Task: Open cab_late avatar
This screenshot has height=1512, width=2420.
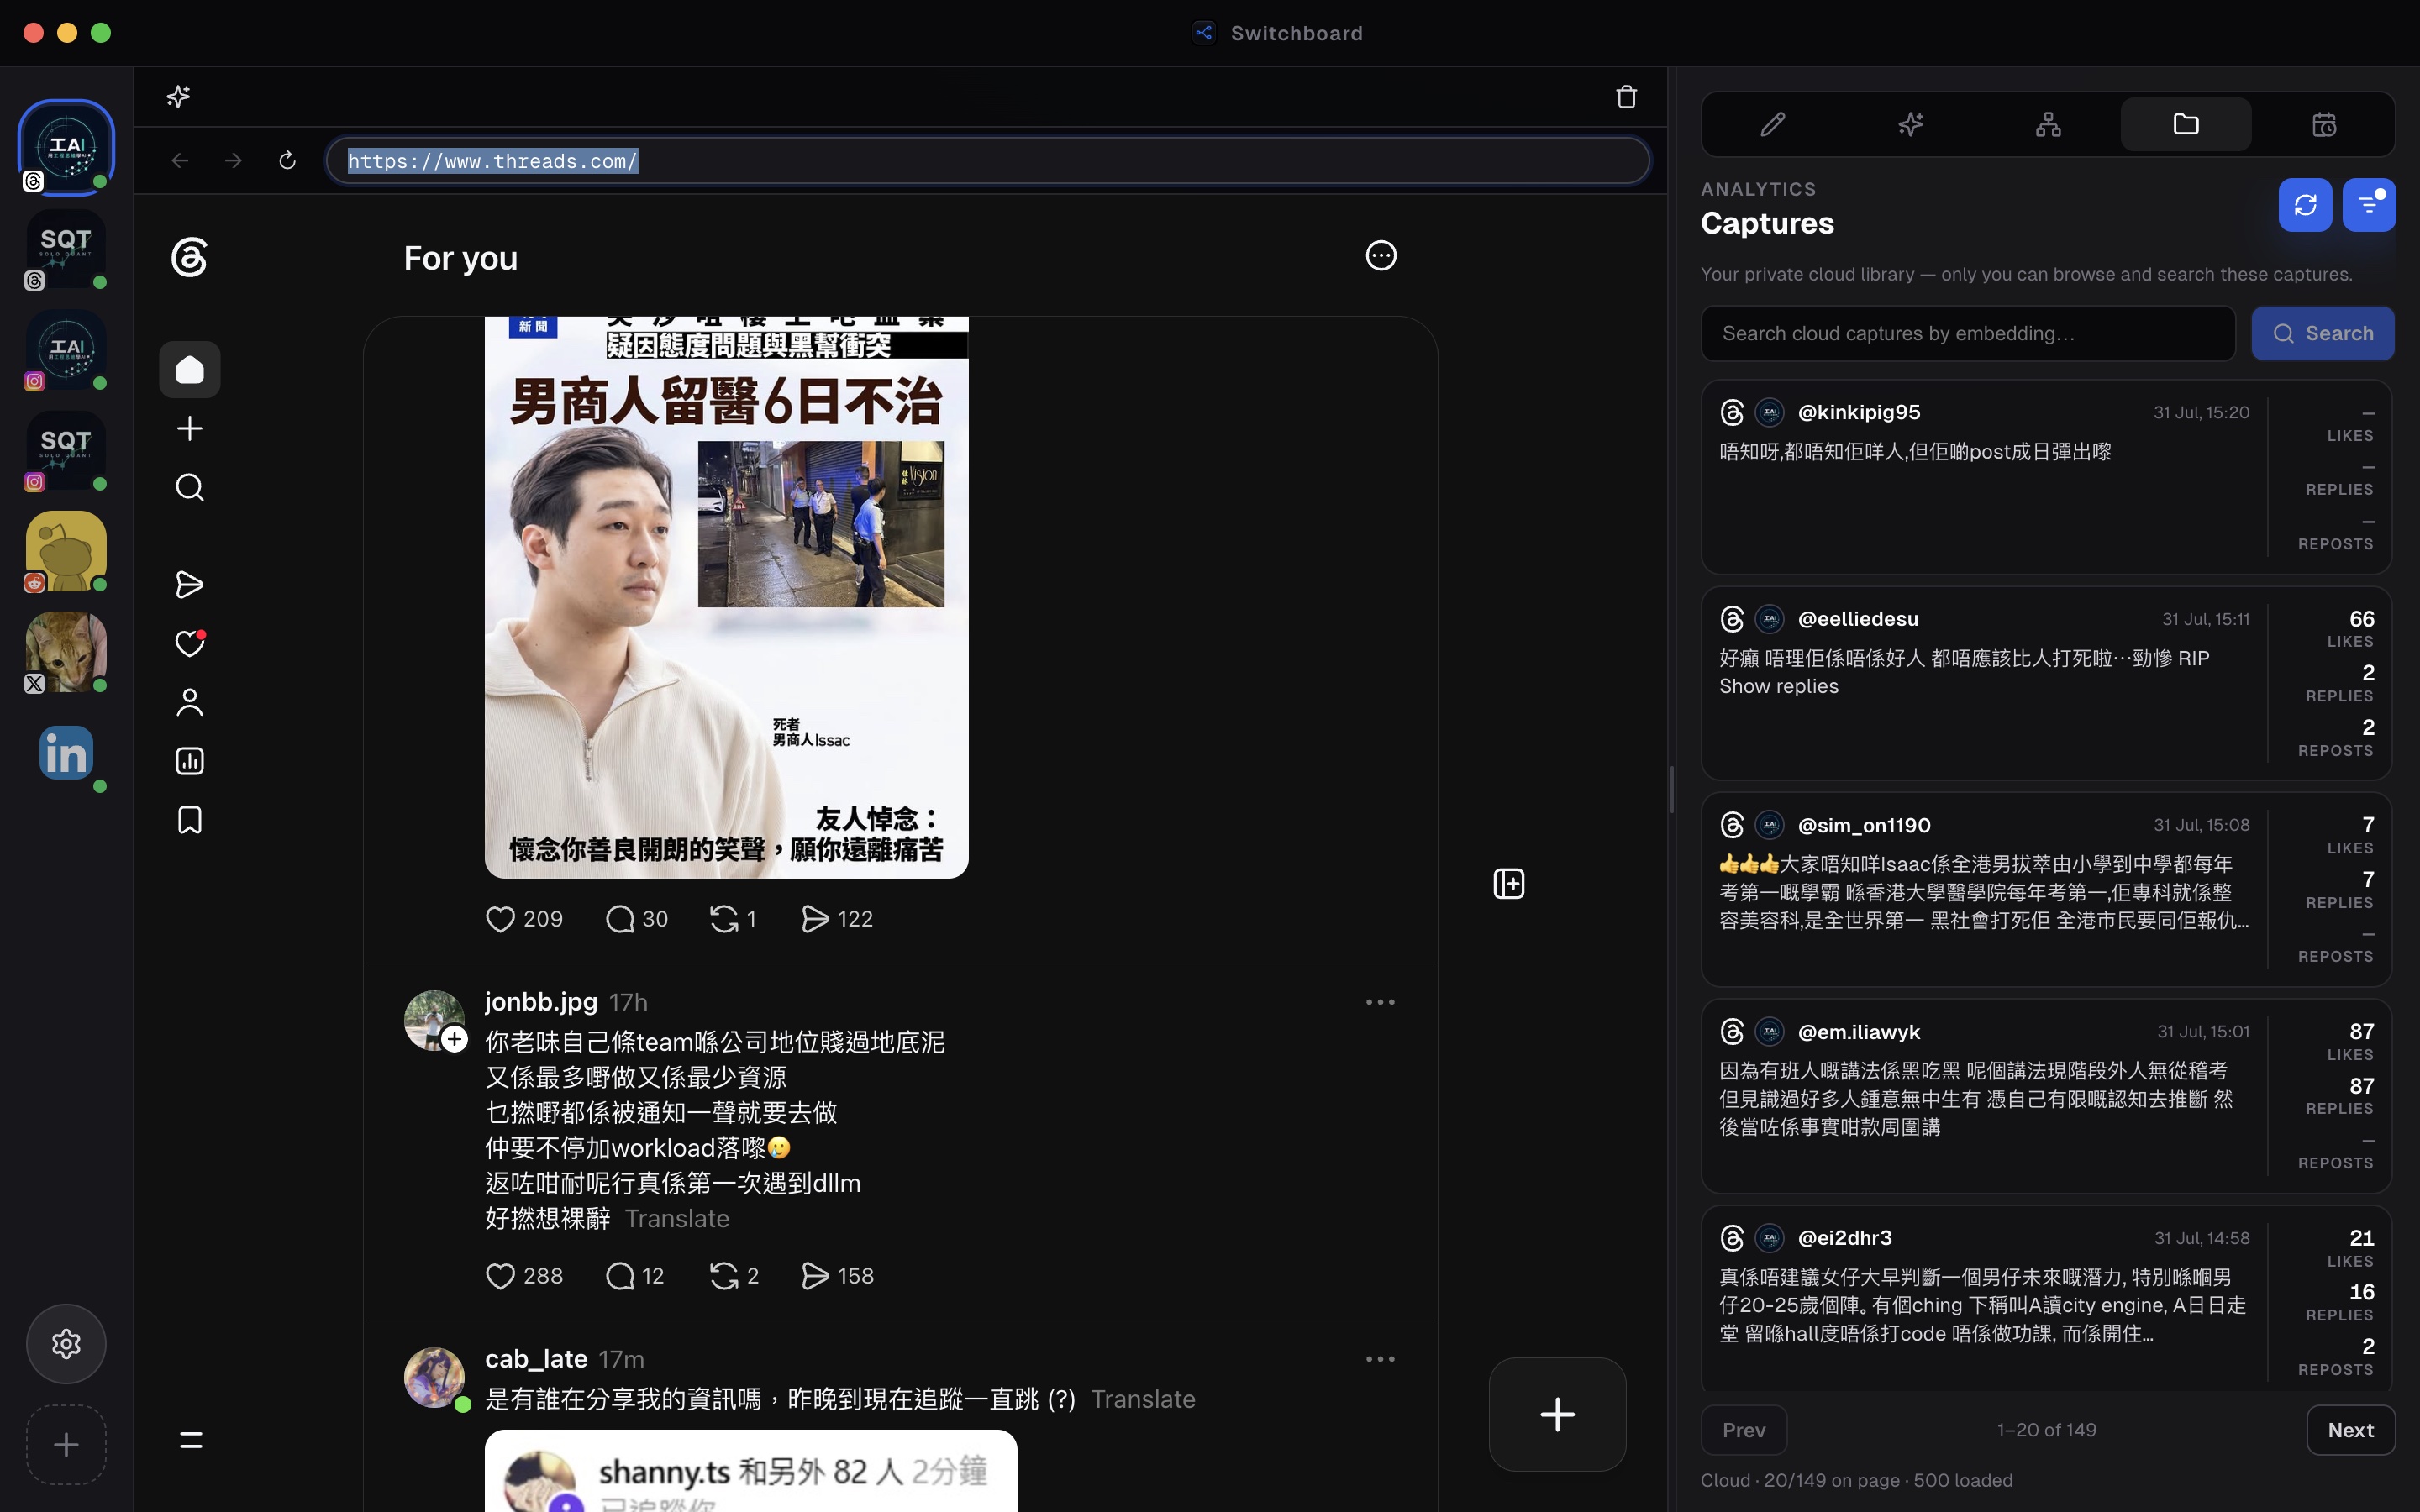Action: tap(433, 1377)
